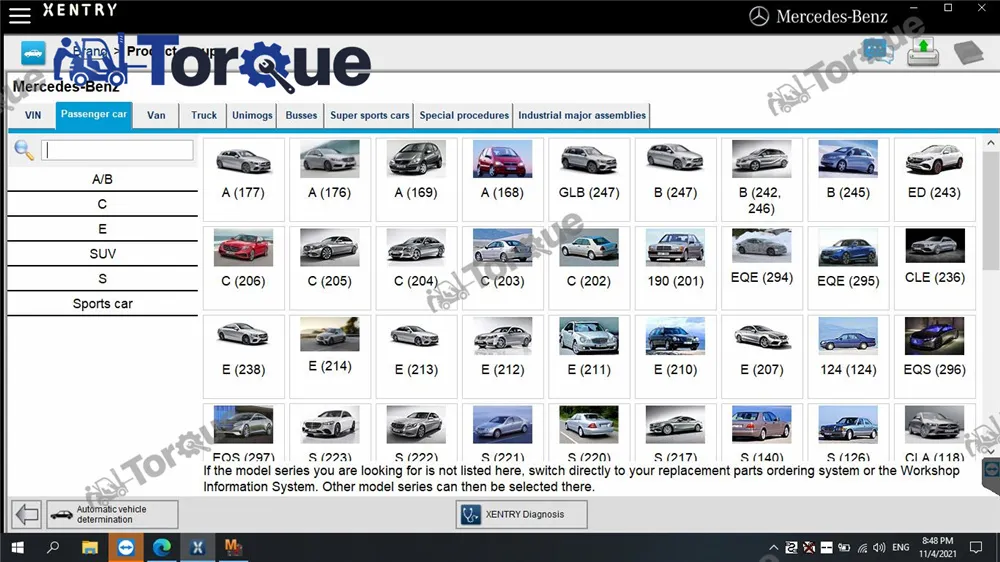Select model EQE (295)
The width and height of the screenshot is (1000, 562).
848,268
